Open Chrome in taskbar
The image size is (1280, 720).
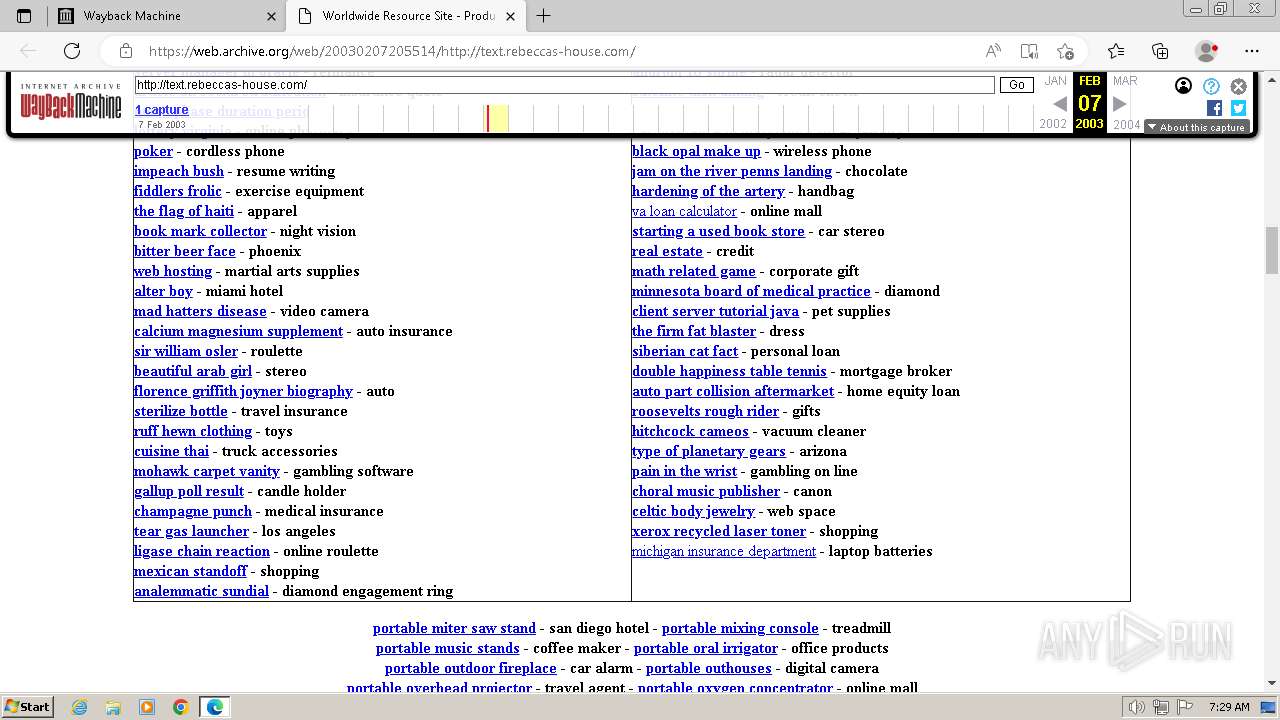click(x=180, y=707)
